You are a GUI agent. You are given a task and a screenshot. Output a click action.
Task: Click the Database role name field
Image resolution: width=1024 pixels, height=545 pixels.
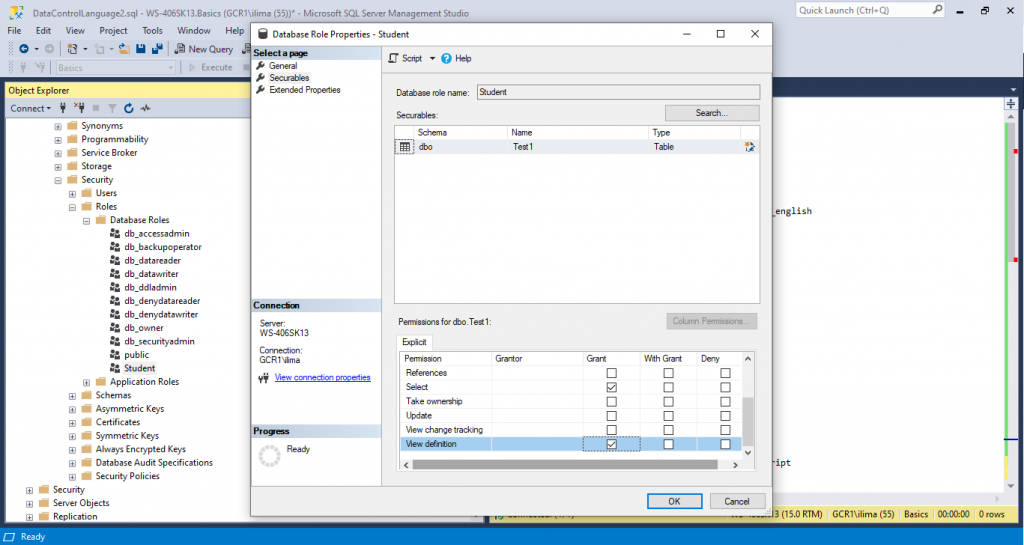pos(618,92)
